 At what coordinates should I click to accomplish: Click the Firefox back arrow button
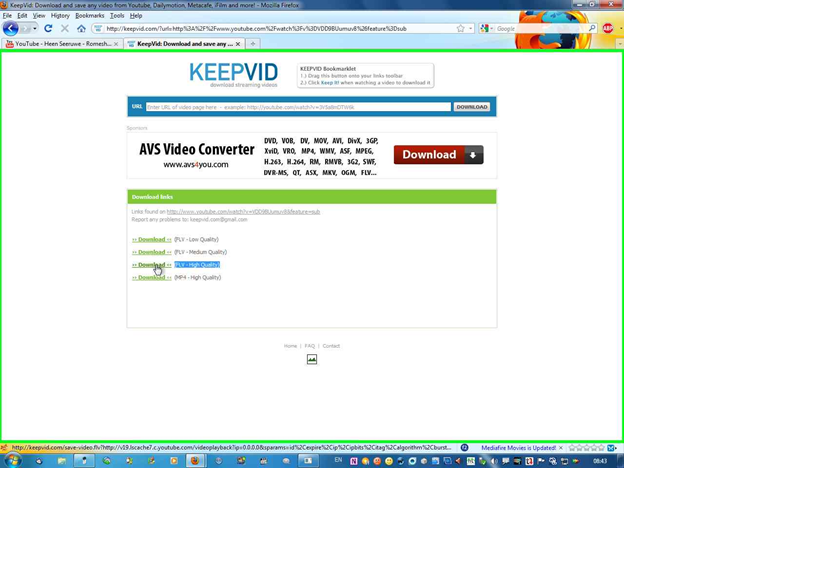[x=11, y=29]
